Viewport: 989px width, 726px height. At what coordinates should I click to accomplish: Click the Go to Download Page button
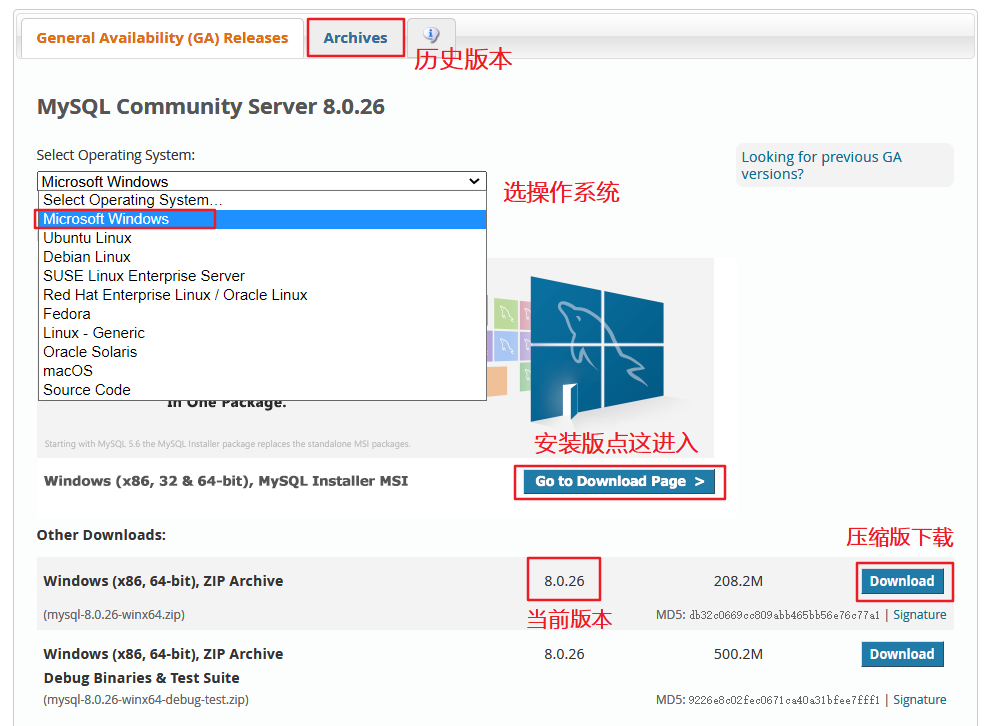coord(619,481)
